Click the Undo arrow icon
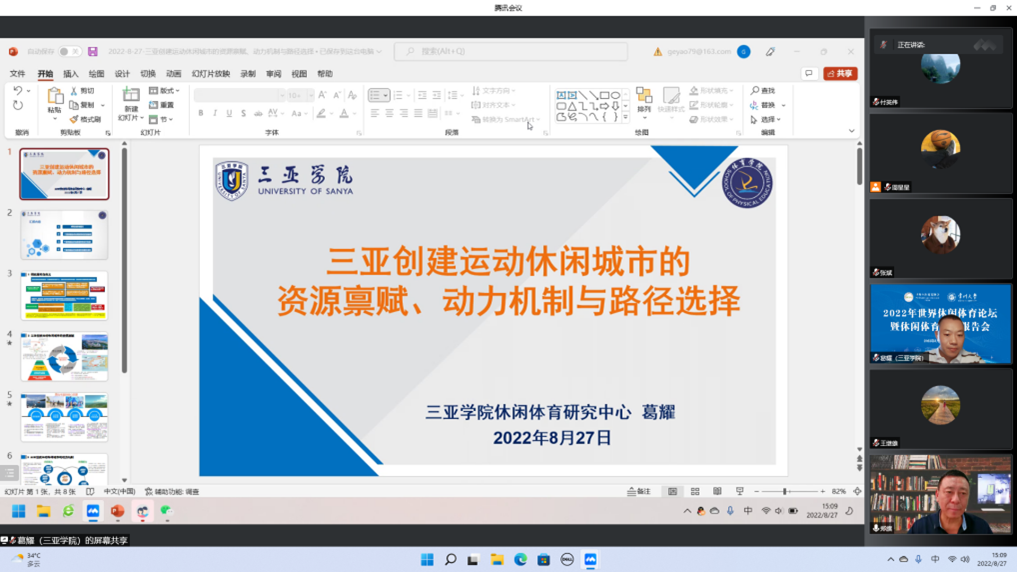Screen dimensions: 1017x572 [x=18, y=91]
